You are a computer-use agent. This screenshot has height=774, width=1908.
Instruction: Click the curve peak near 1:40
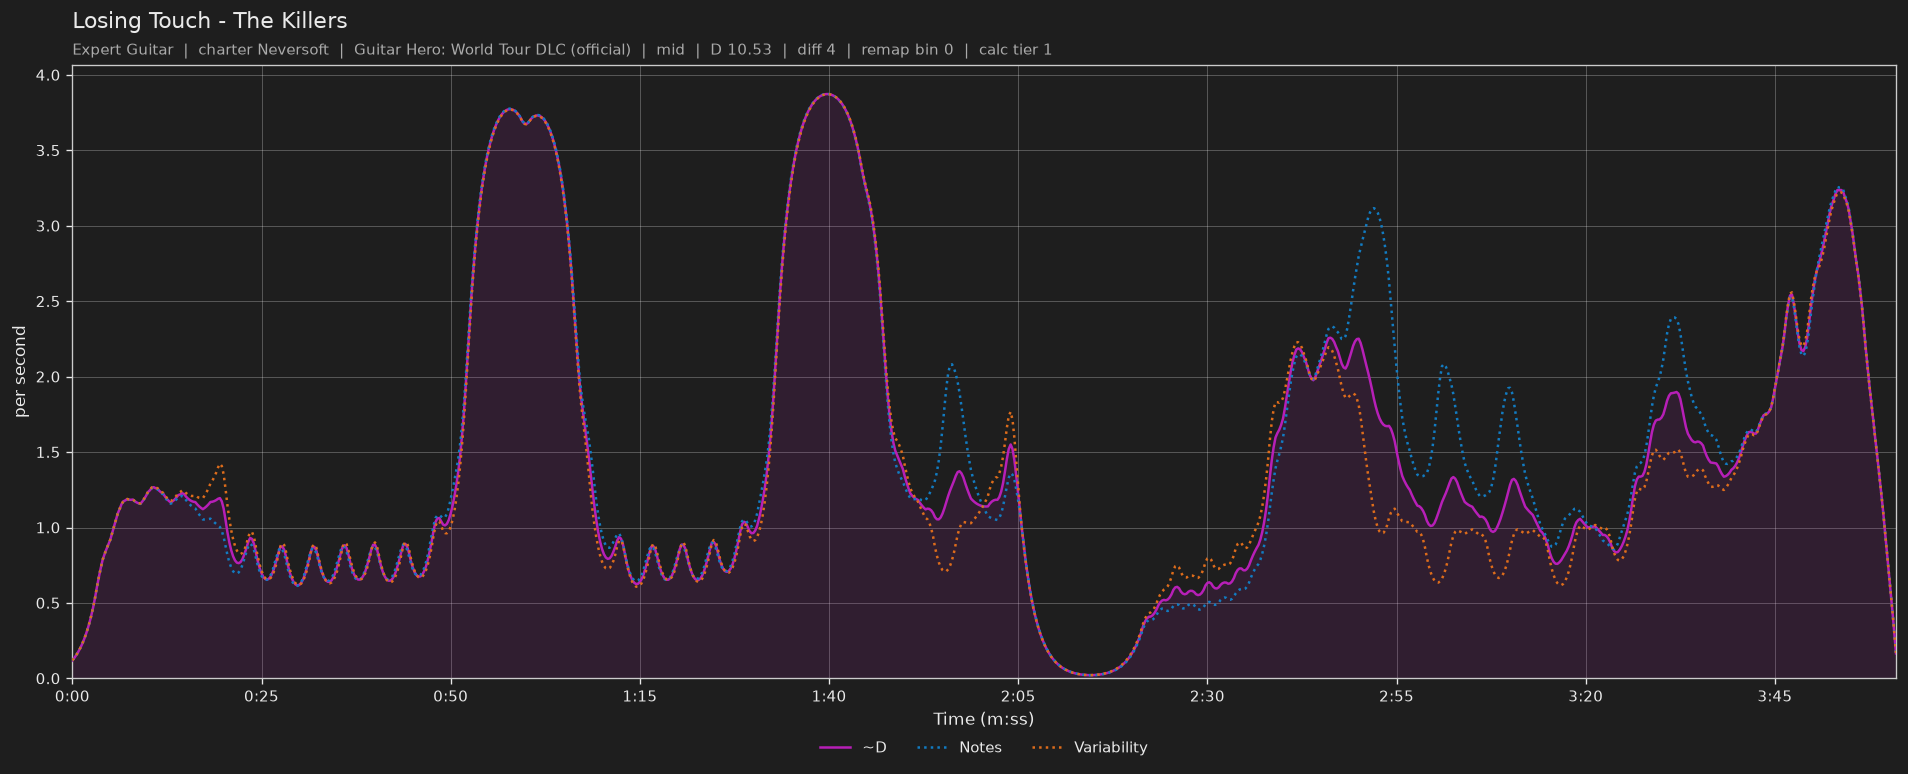click(x=826, y=94)
